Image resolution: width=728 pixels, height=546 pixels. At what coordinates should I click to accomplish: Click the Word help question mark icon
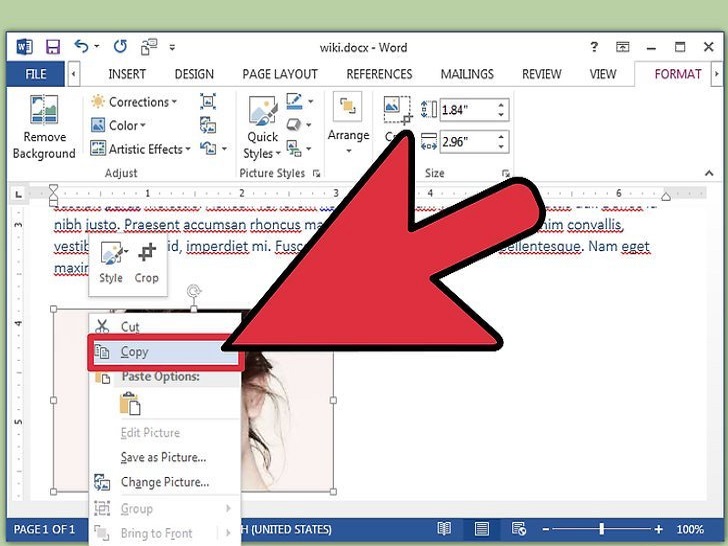pyautogui.click(x=595, y=47)
